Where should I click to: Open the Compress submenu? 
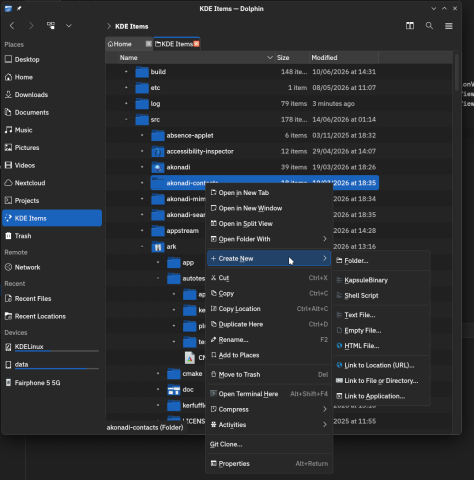pyautogui.click(x=269, y=409)
